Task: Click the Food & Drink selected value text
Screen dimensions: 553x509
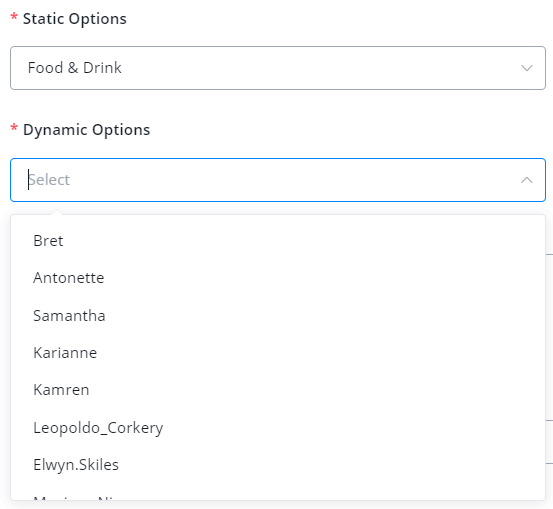Action: point(74,68)
